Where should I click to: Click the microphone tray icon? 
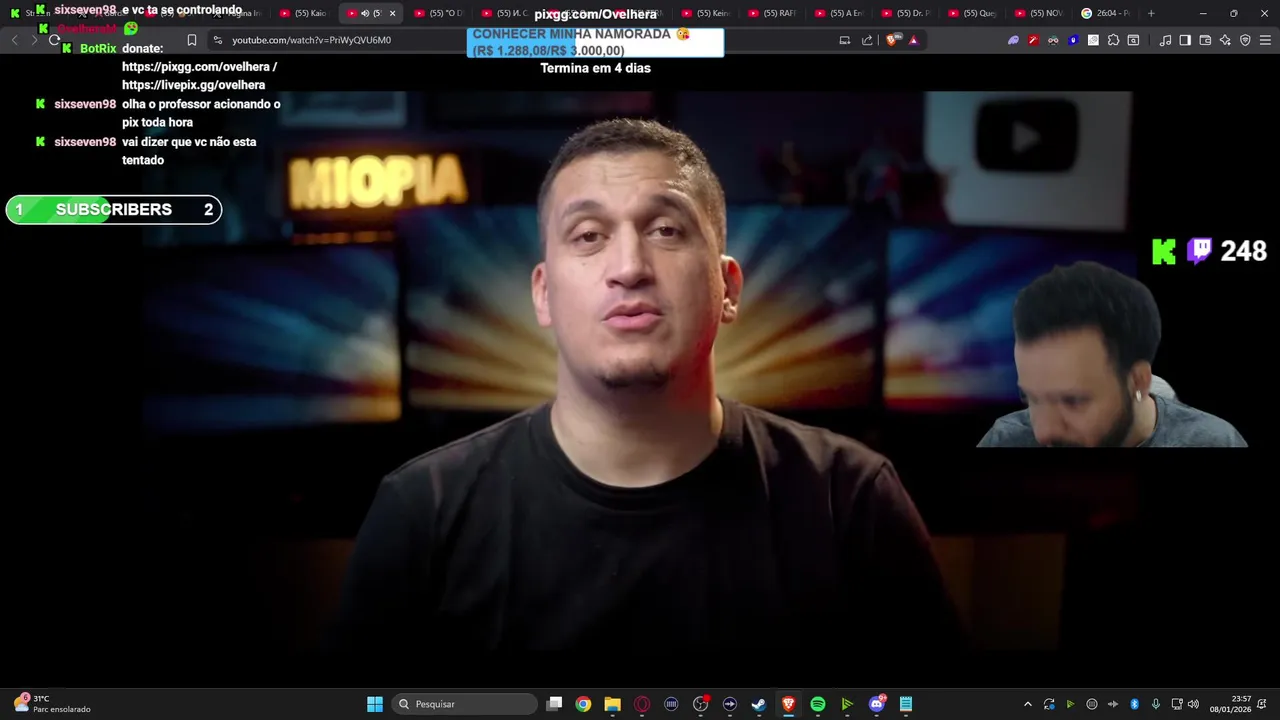(x=1155, y=704)
